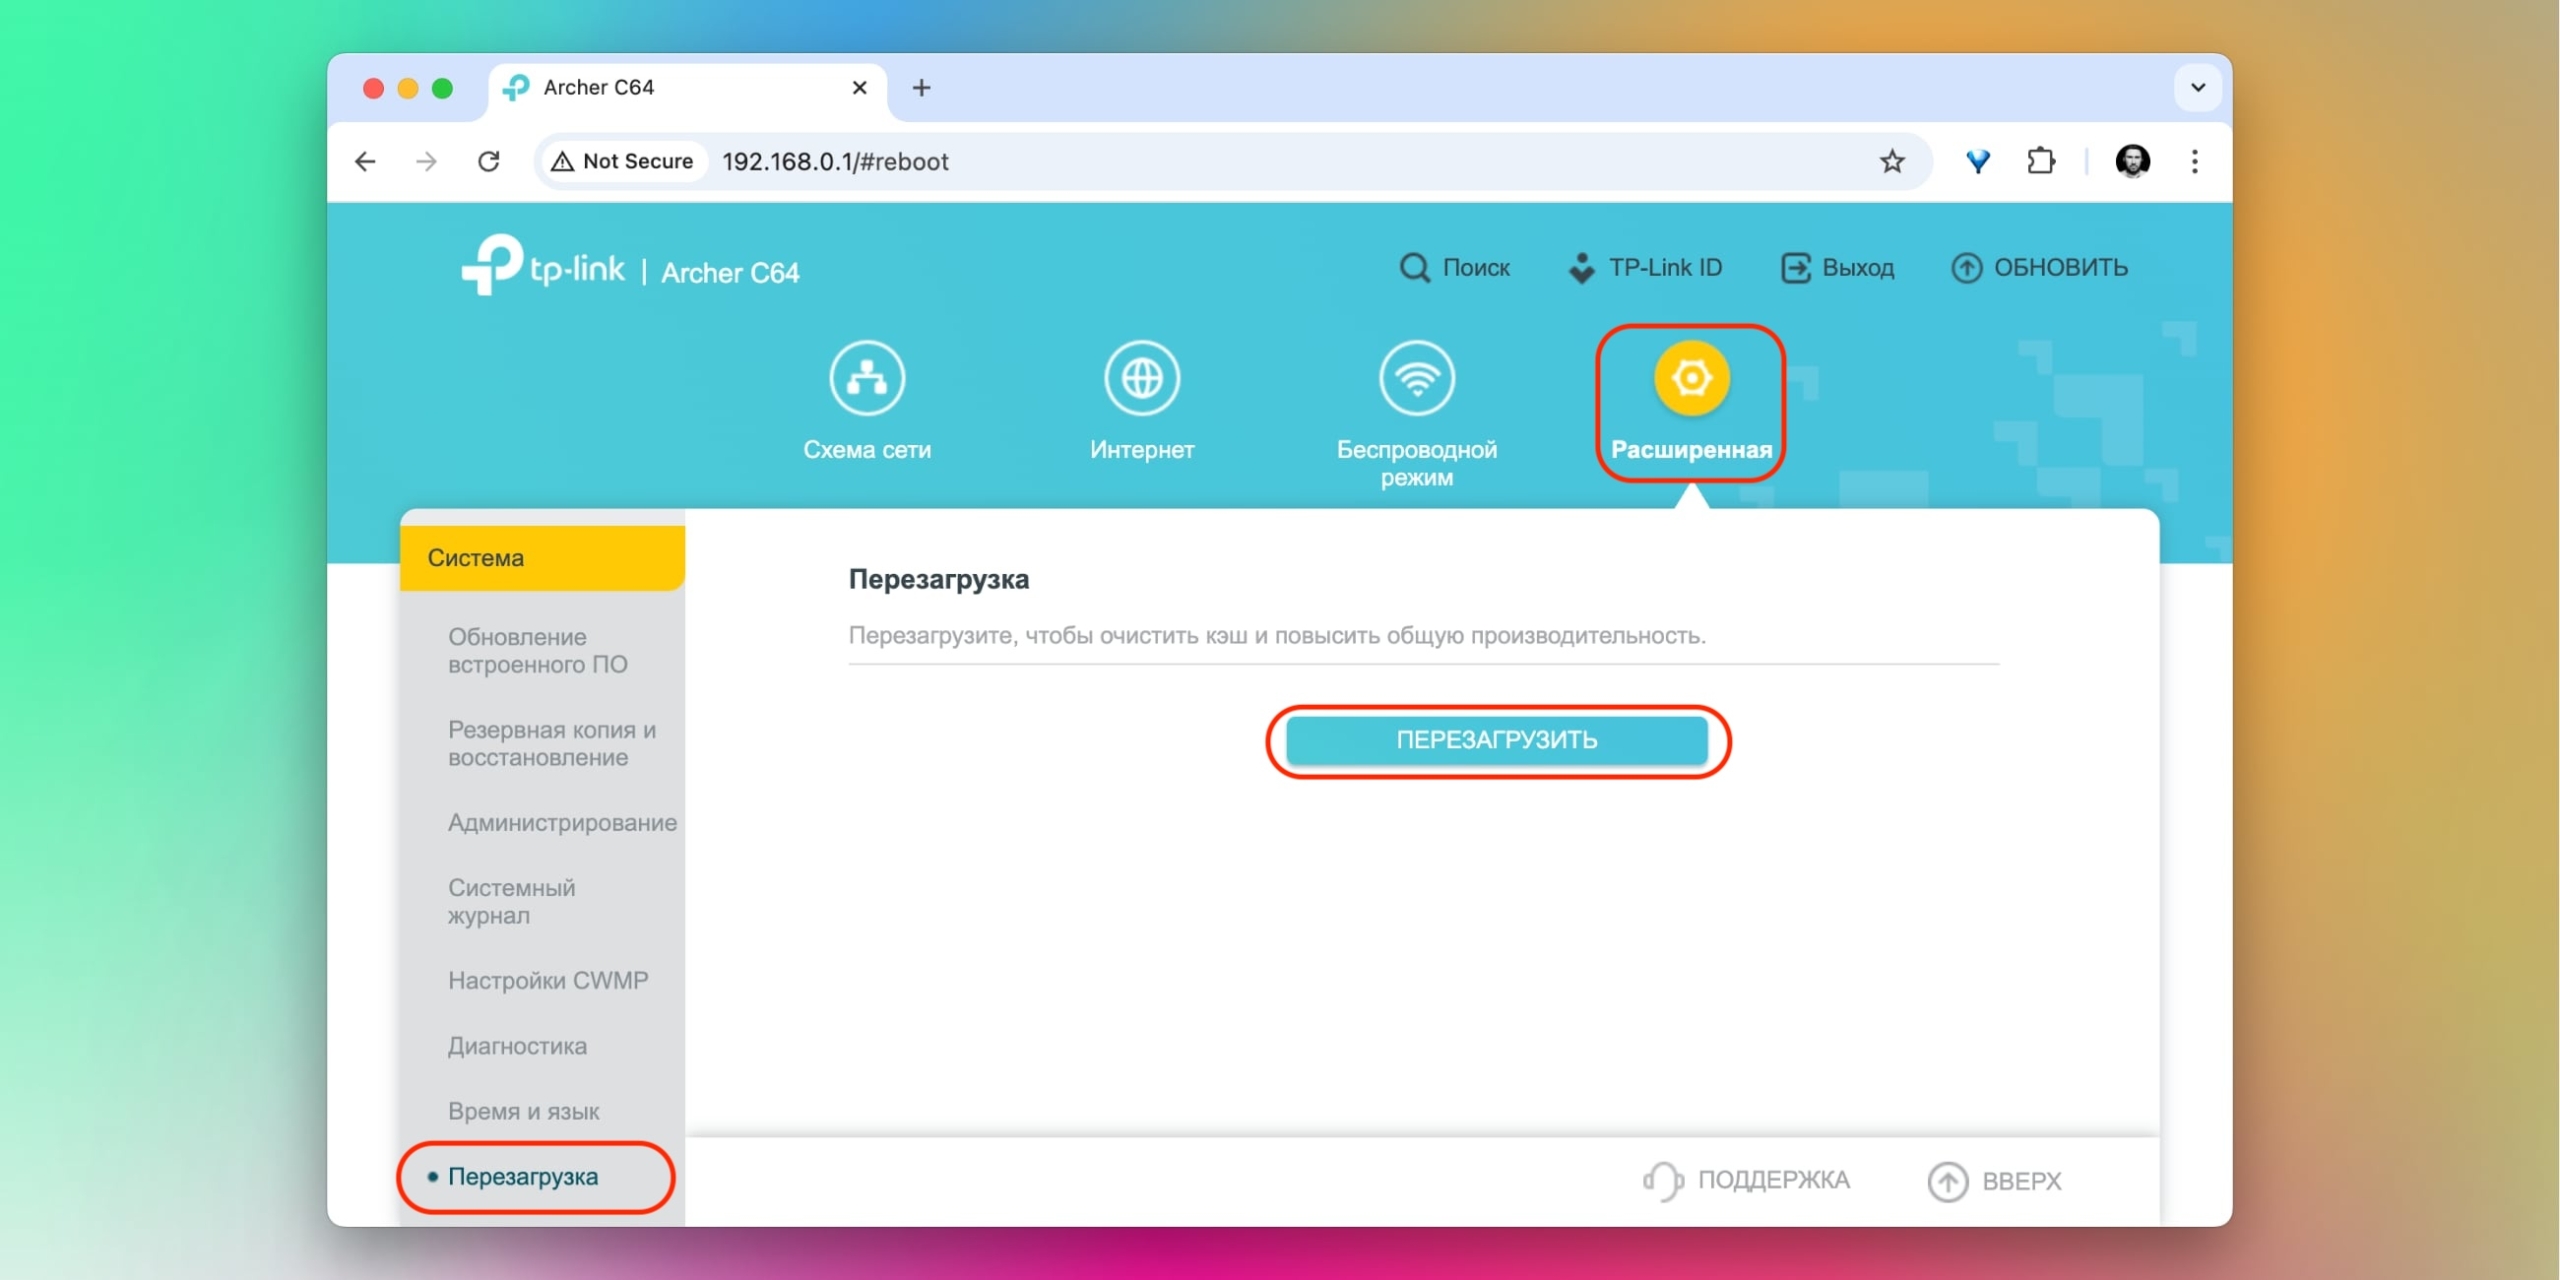Screen dimensions: 2560x1280
Task: Click the Search (Поиск) magnifier icon
Action: click(1414, 268)
